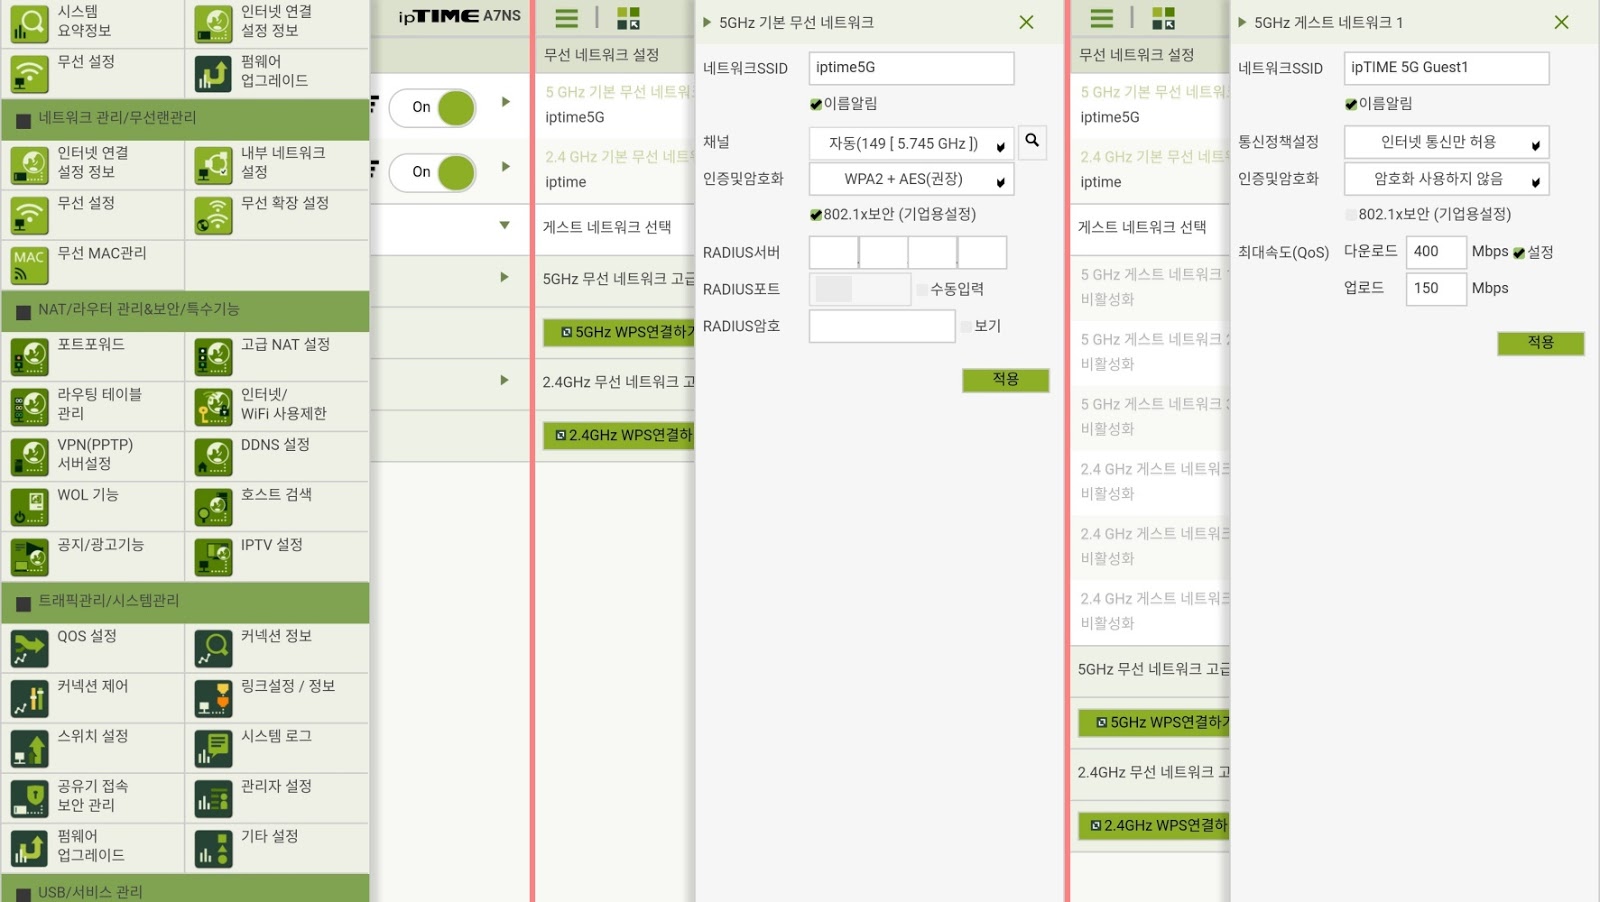This screenshot has width=1600, height=902.
Task: Click the 다운로드 speed field showing 400
Action: [1436, 252]
